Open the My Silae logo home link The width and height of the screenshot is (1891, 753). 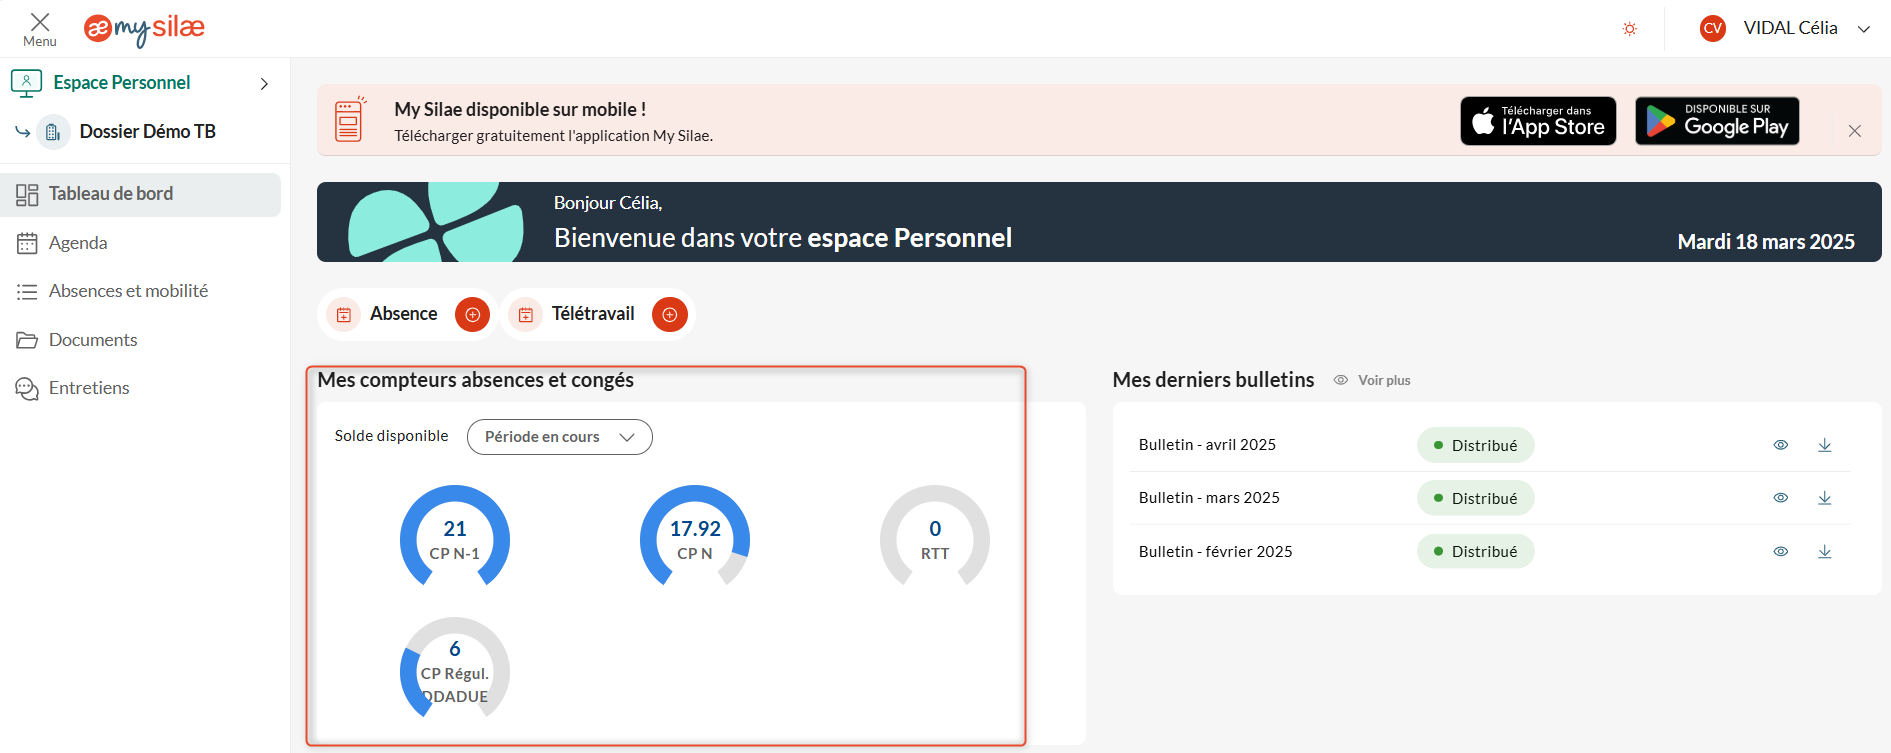(144, 29)
